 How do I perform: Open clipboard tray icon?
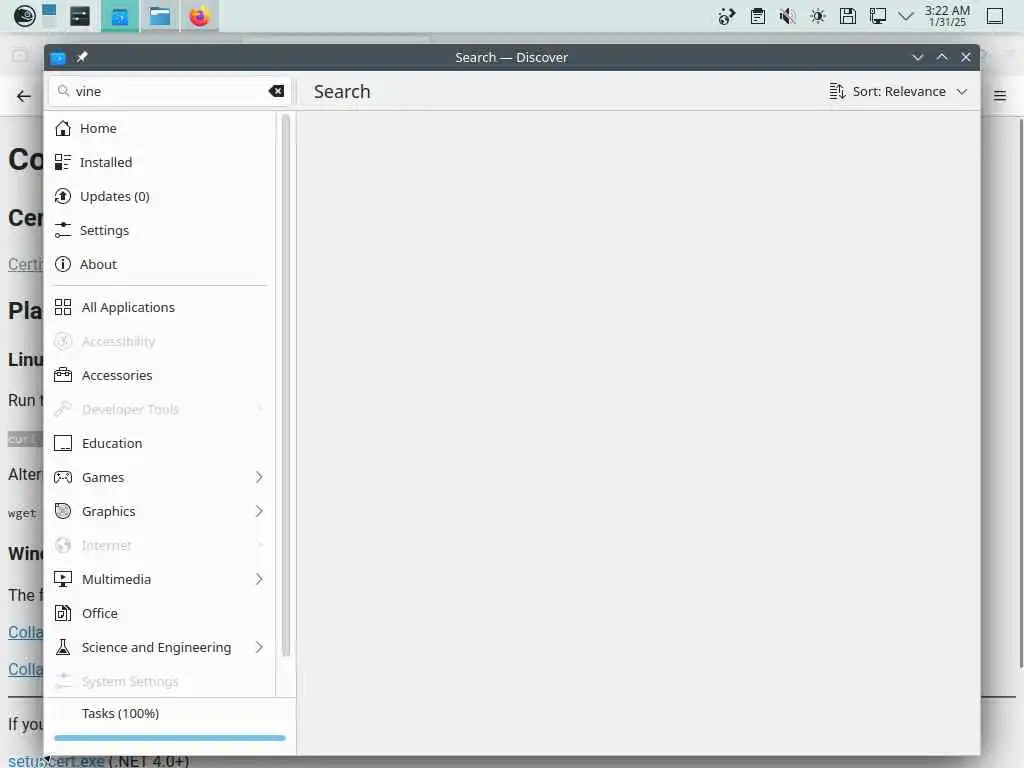758,16
